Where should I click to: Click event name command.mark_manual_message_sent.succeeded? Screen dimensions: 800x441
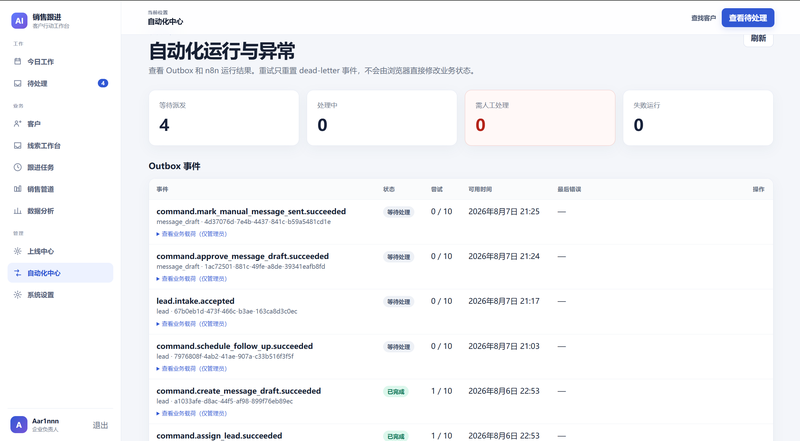[251, 211]
